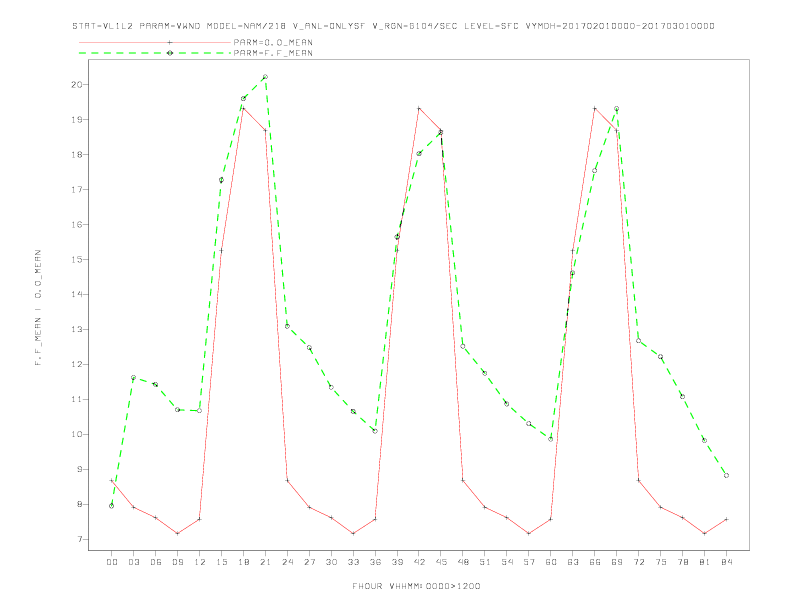This screenshot has width=792, height=612.
Task: Click the 8 tick on the y-axis
Action: [x=79, y=504]
